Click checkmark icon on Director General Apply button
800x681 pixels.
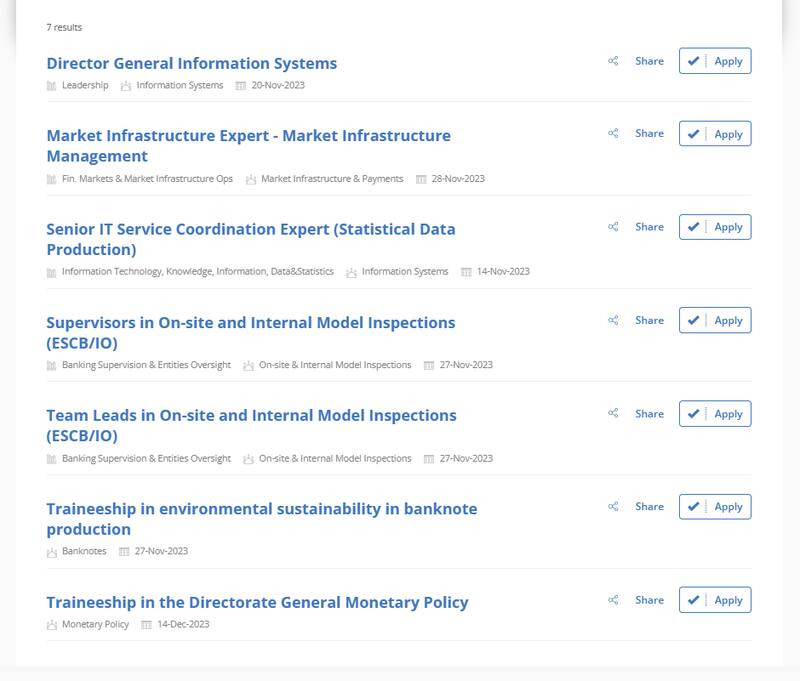click(693, 61)
